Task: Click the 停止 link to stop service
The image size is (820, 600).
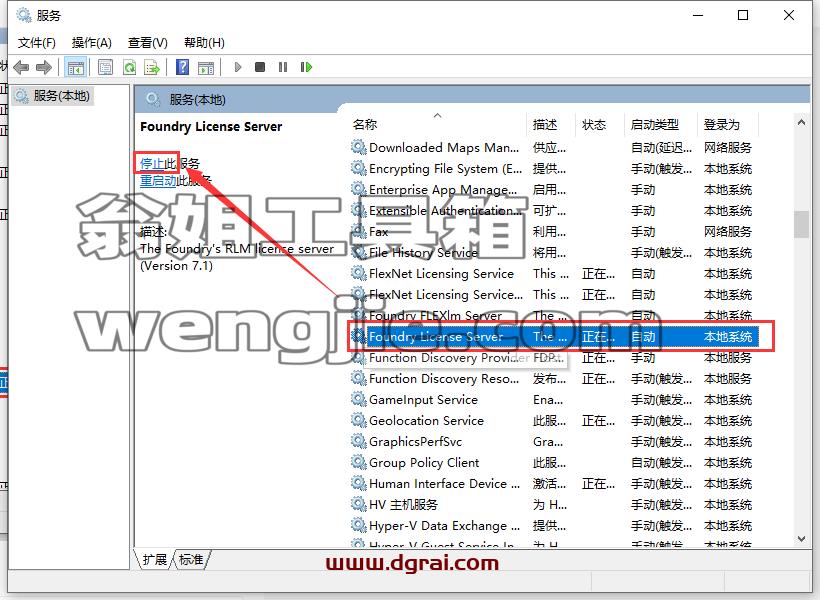Action: [152, 163]
